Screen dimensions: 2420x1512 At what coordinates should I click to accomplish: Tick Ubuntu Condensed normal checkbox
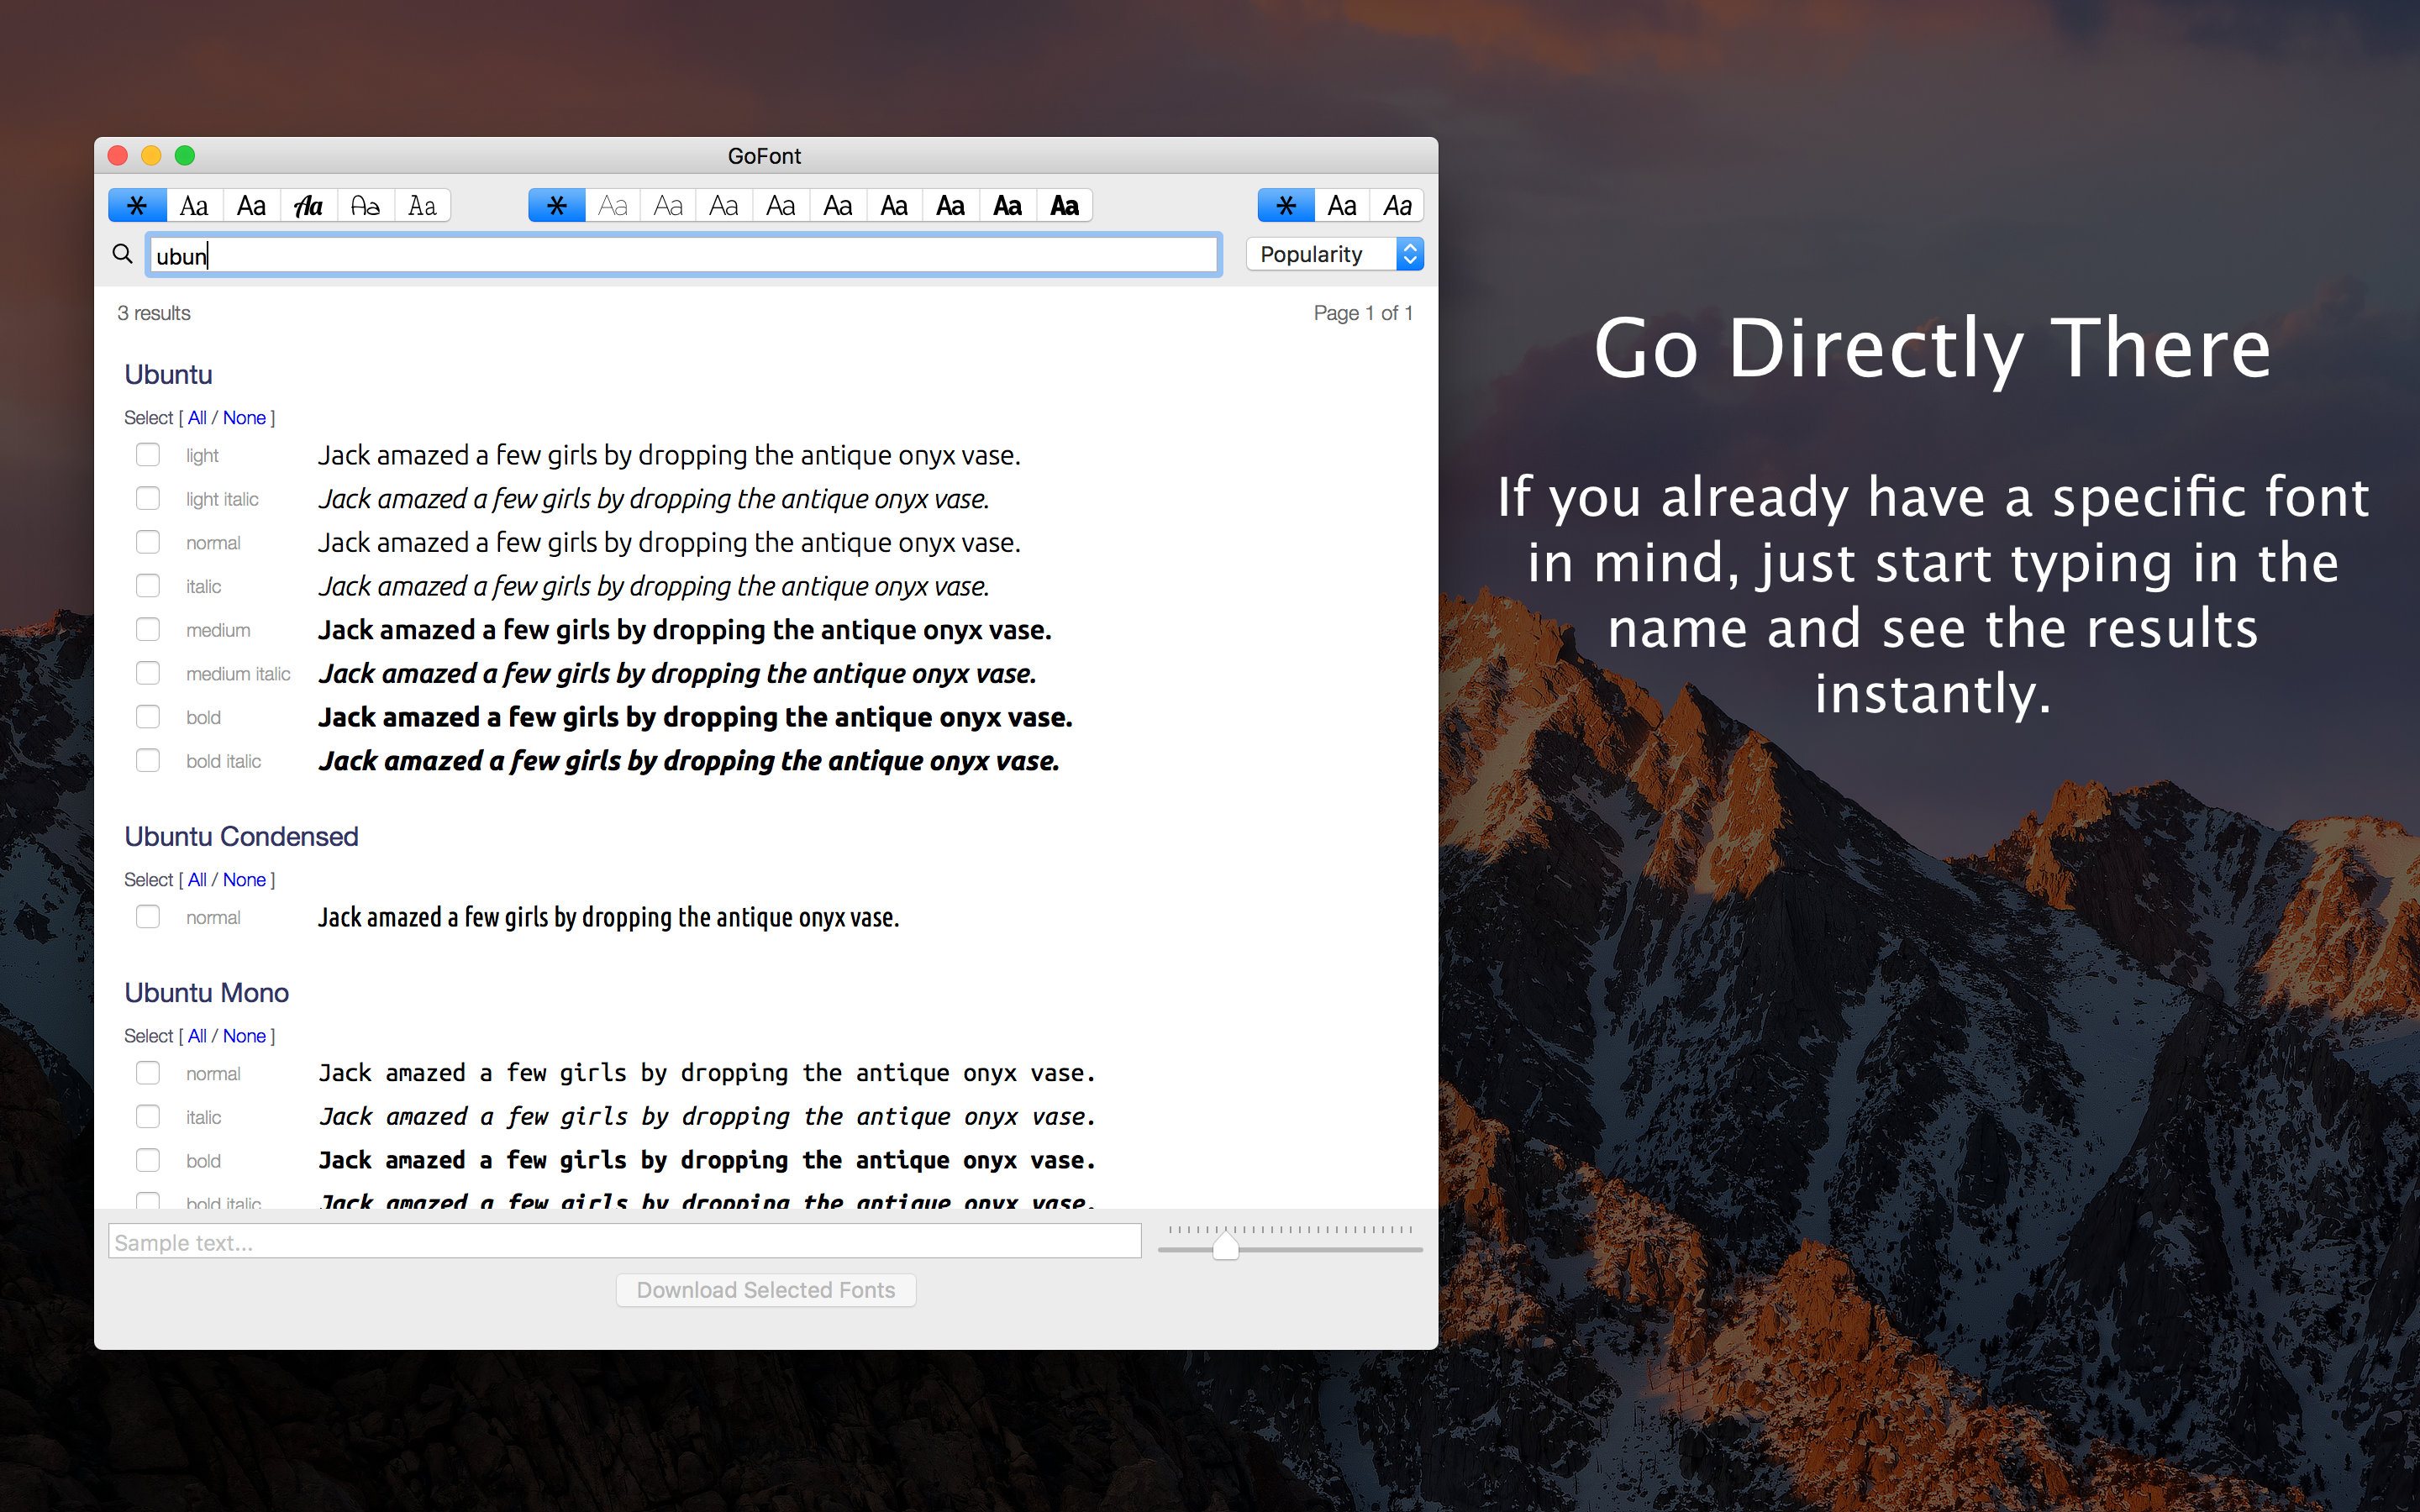coord(148,917)
